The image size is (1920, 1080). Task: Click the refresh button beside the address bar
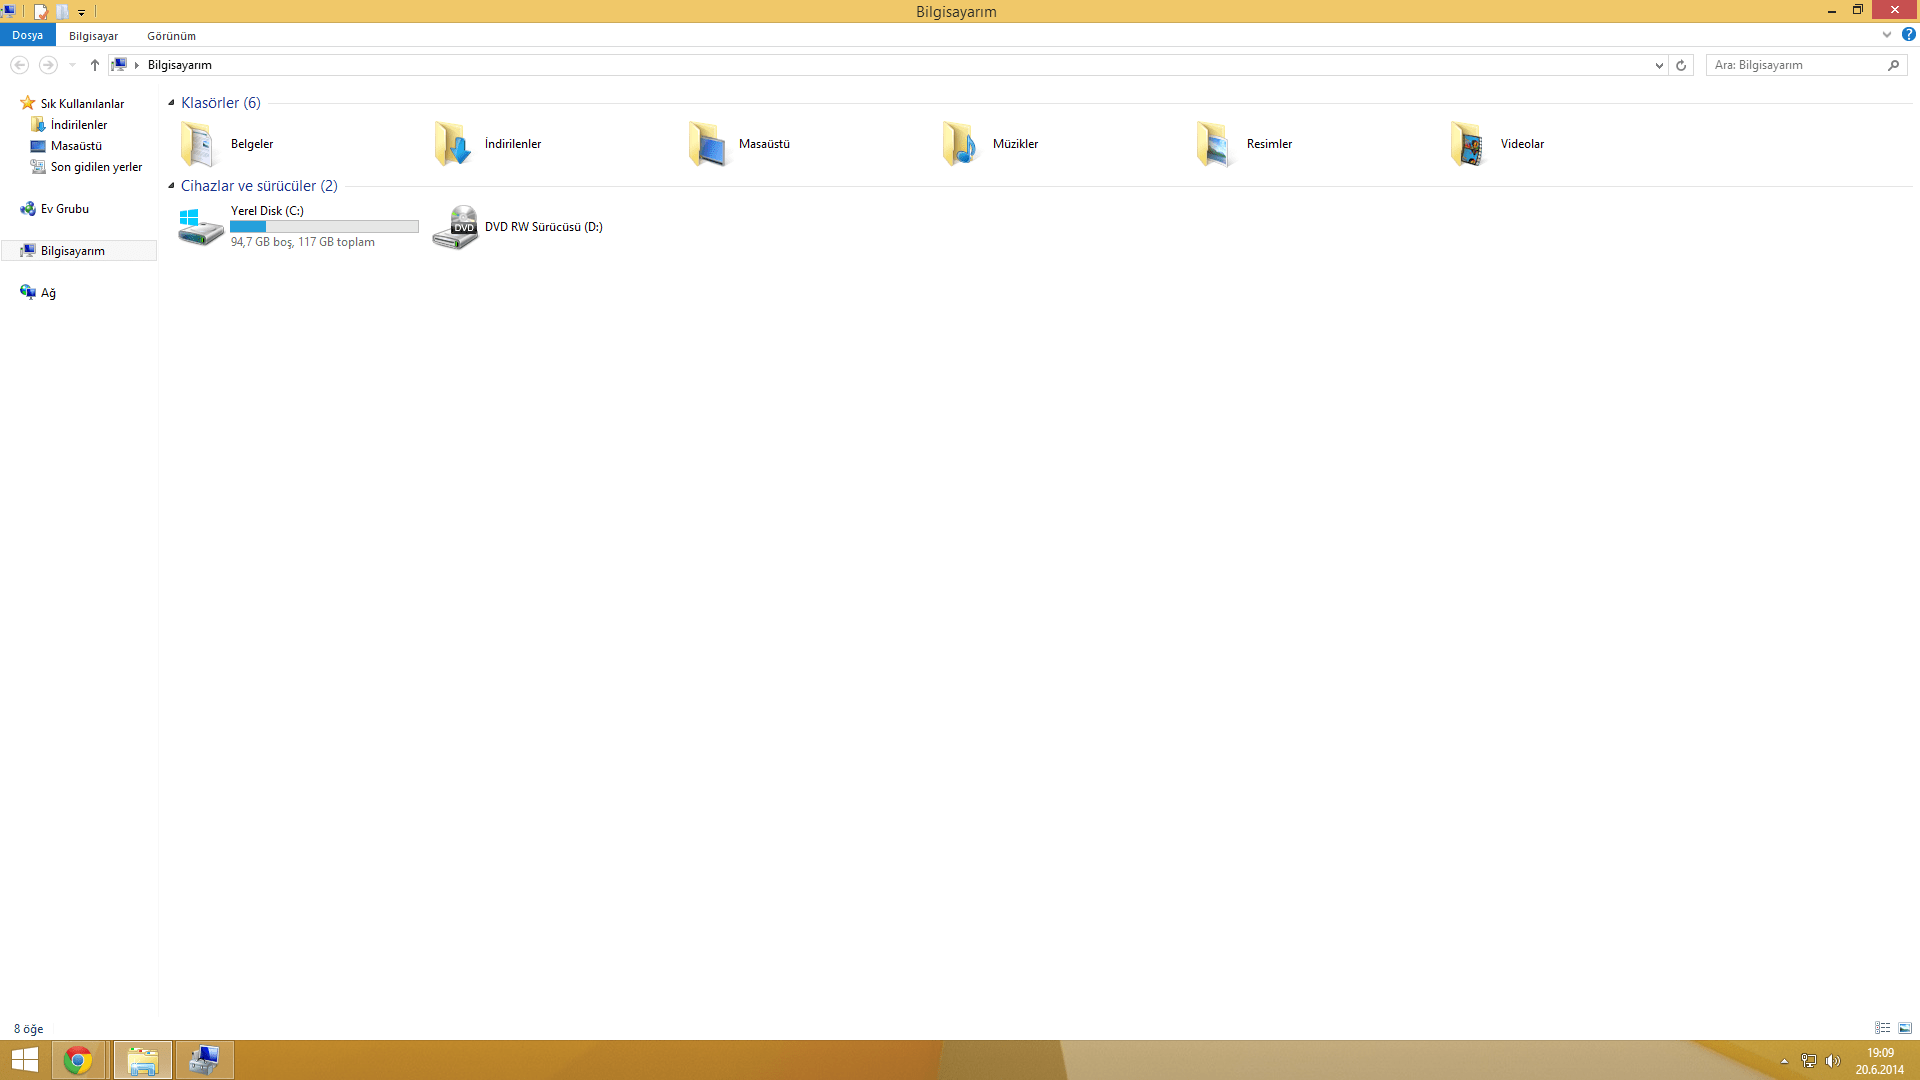pyautogui.click(x=1681, y=65)
